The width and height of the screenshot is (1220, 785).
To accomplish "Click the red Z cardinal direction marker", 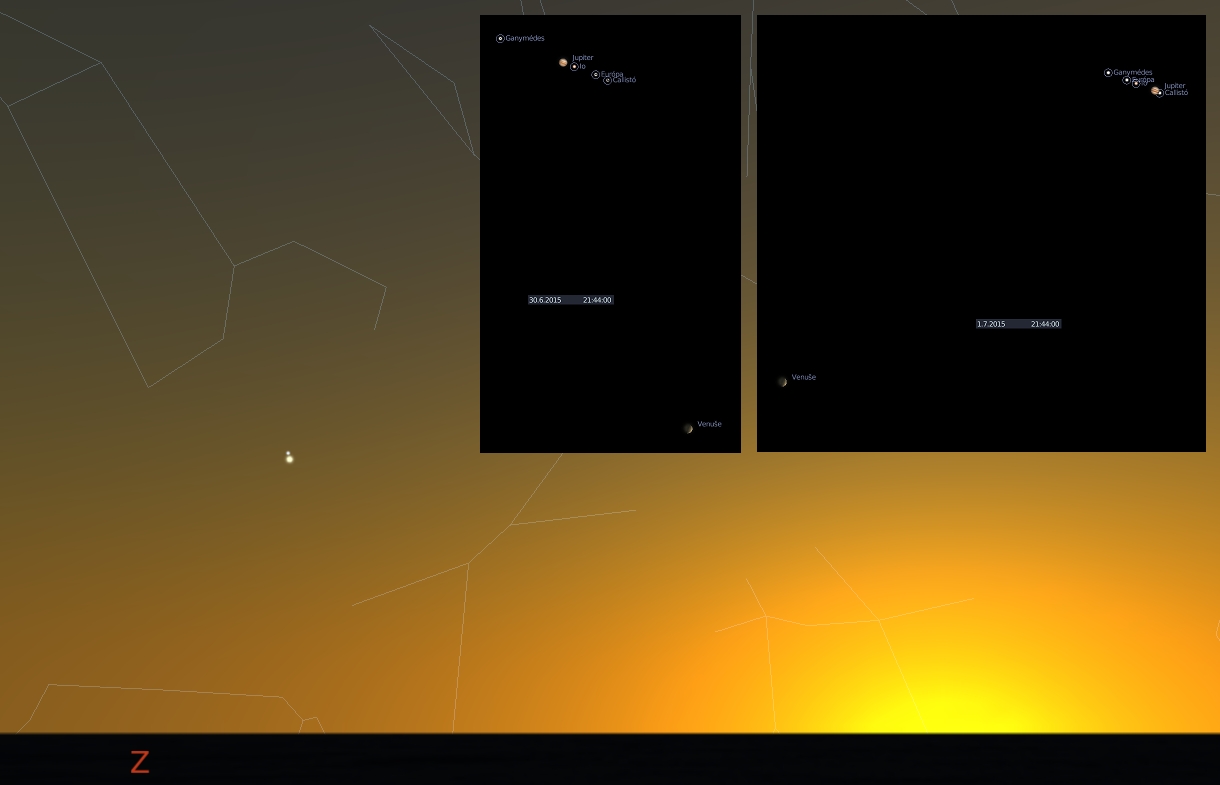I will [x=140, y=762].
